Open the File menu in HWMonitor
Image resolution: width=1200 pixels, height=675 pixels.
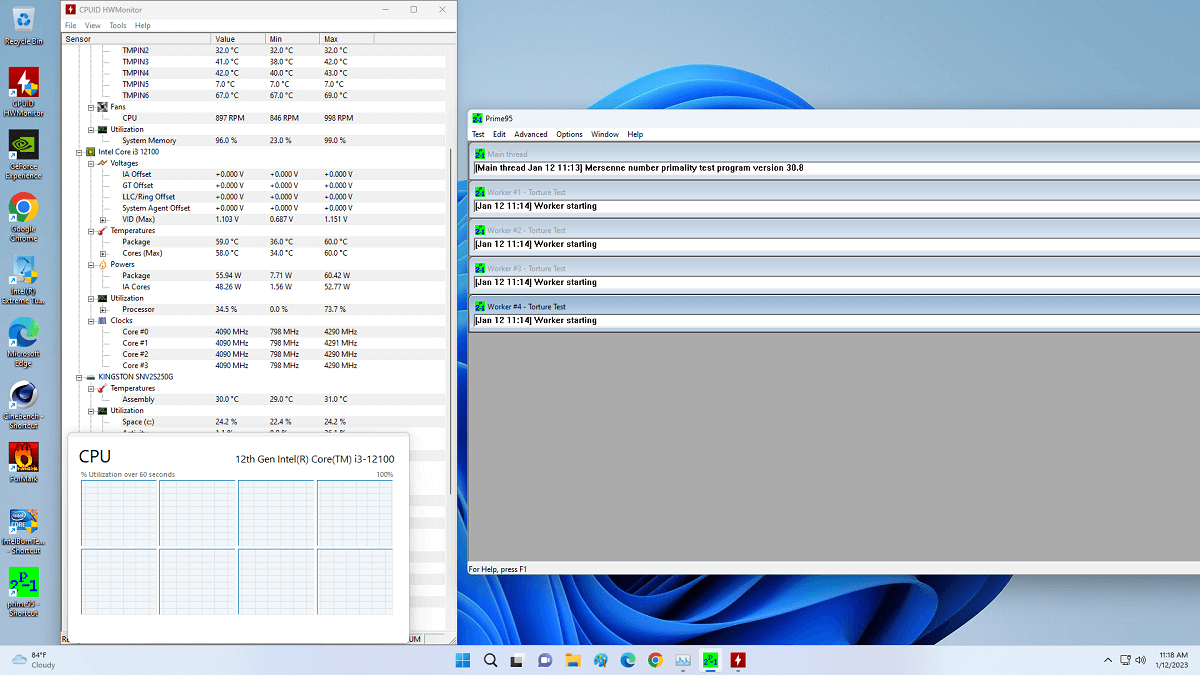click(70, 25)
